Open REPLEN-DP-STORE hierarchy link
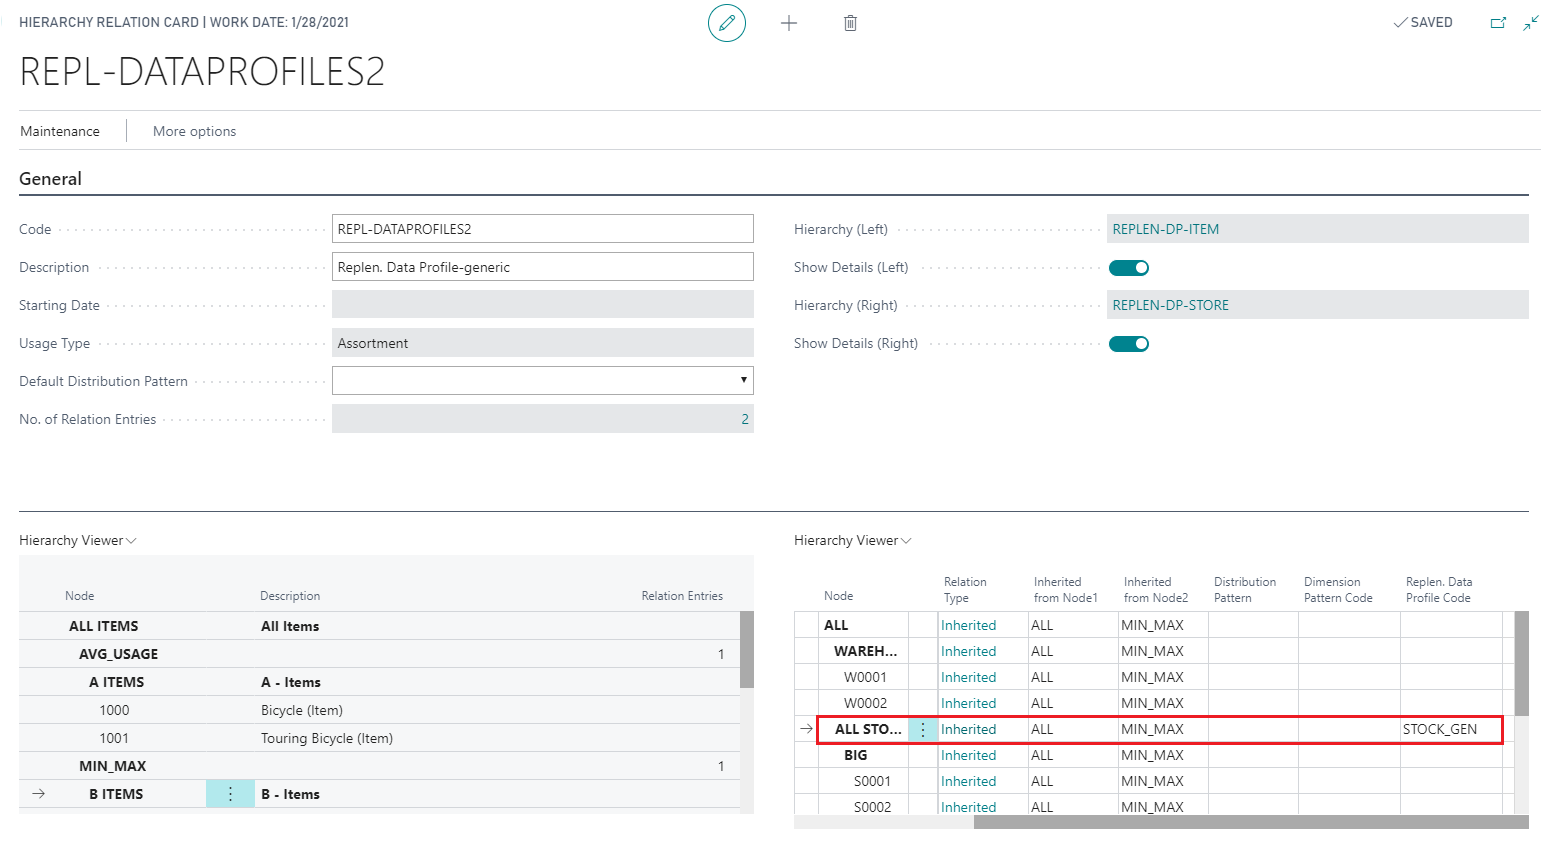Viewport: 1542px width, 849px height. click(1170, 305)
